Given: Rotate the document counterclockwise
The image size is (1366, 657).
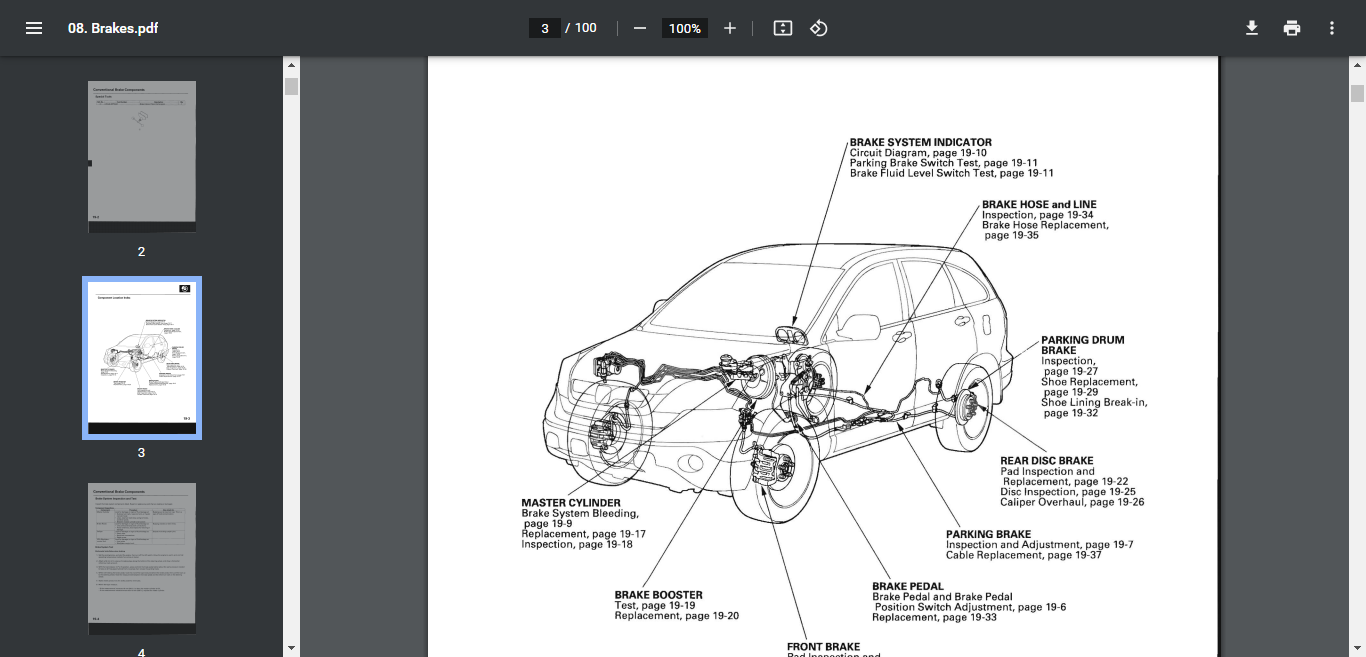Looking at the screenshot, I should (819, 28).
